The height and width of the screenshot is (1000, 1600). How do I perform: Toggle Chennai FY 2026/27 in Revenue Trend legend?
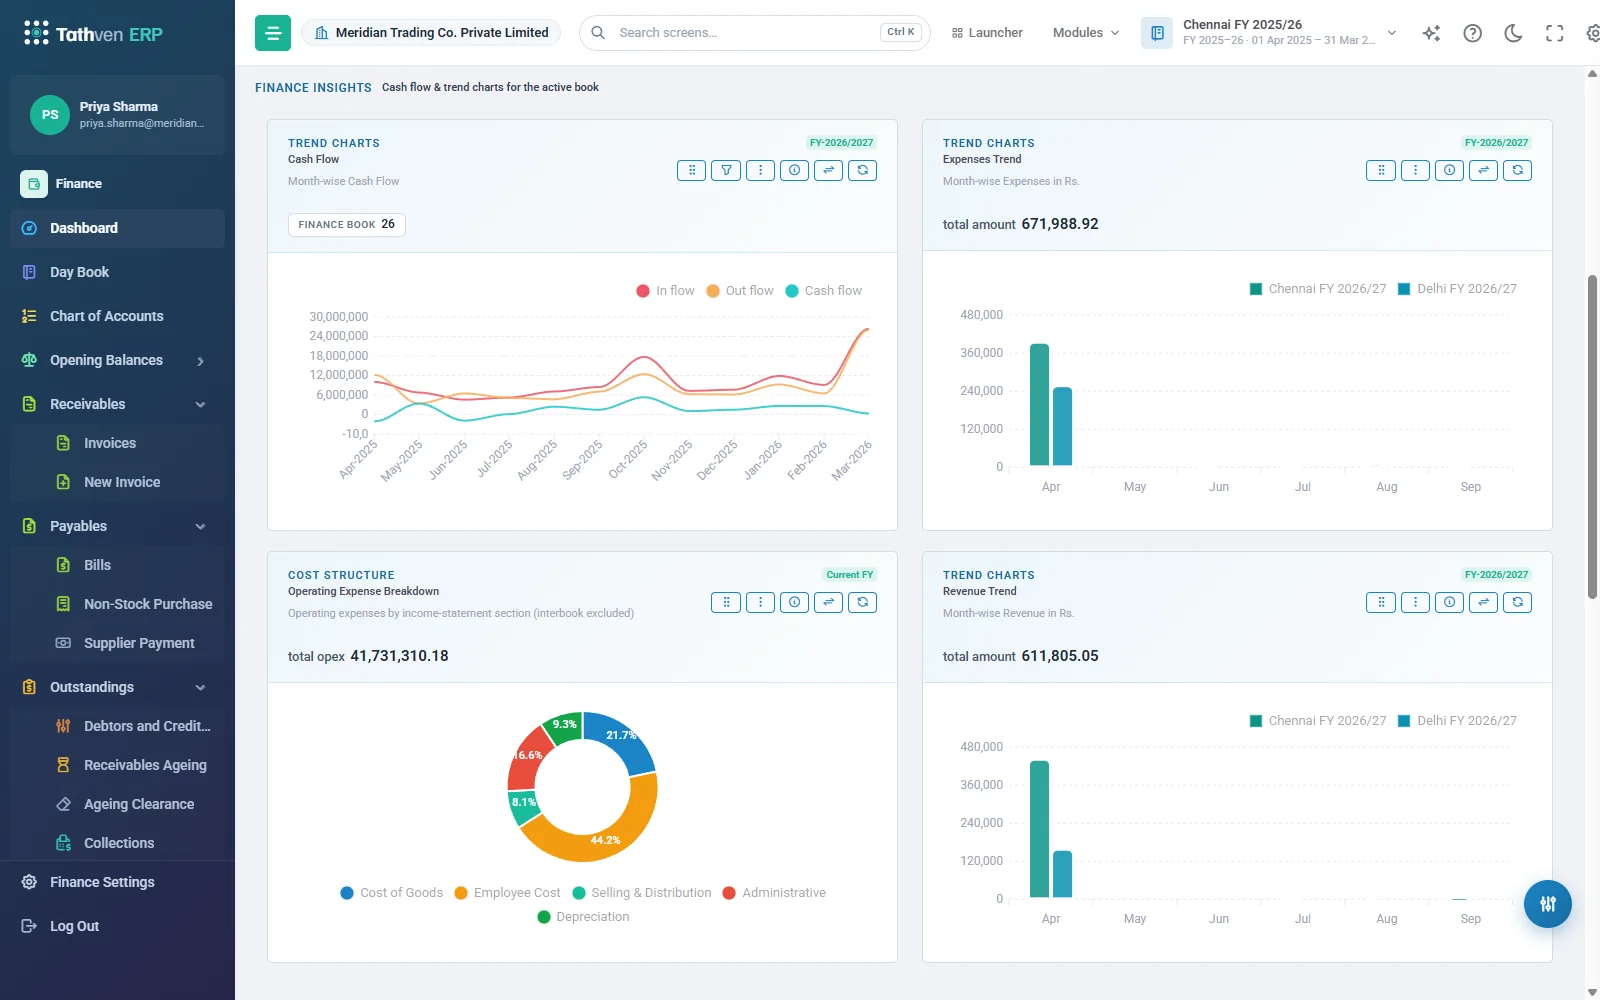[1318, 721]
